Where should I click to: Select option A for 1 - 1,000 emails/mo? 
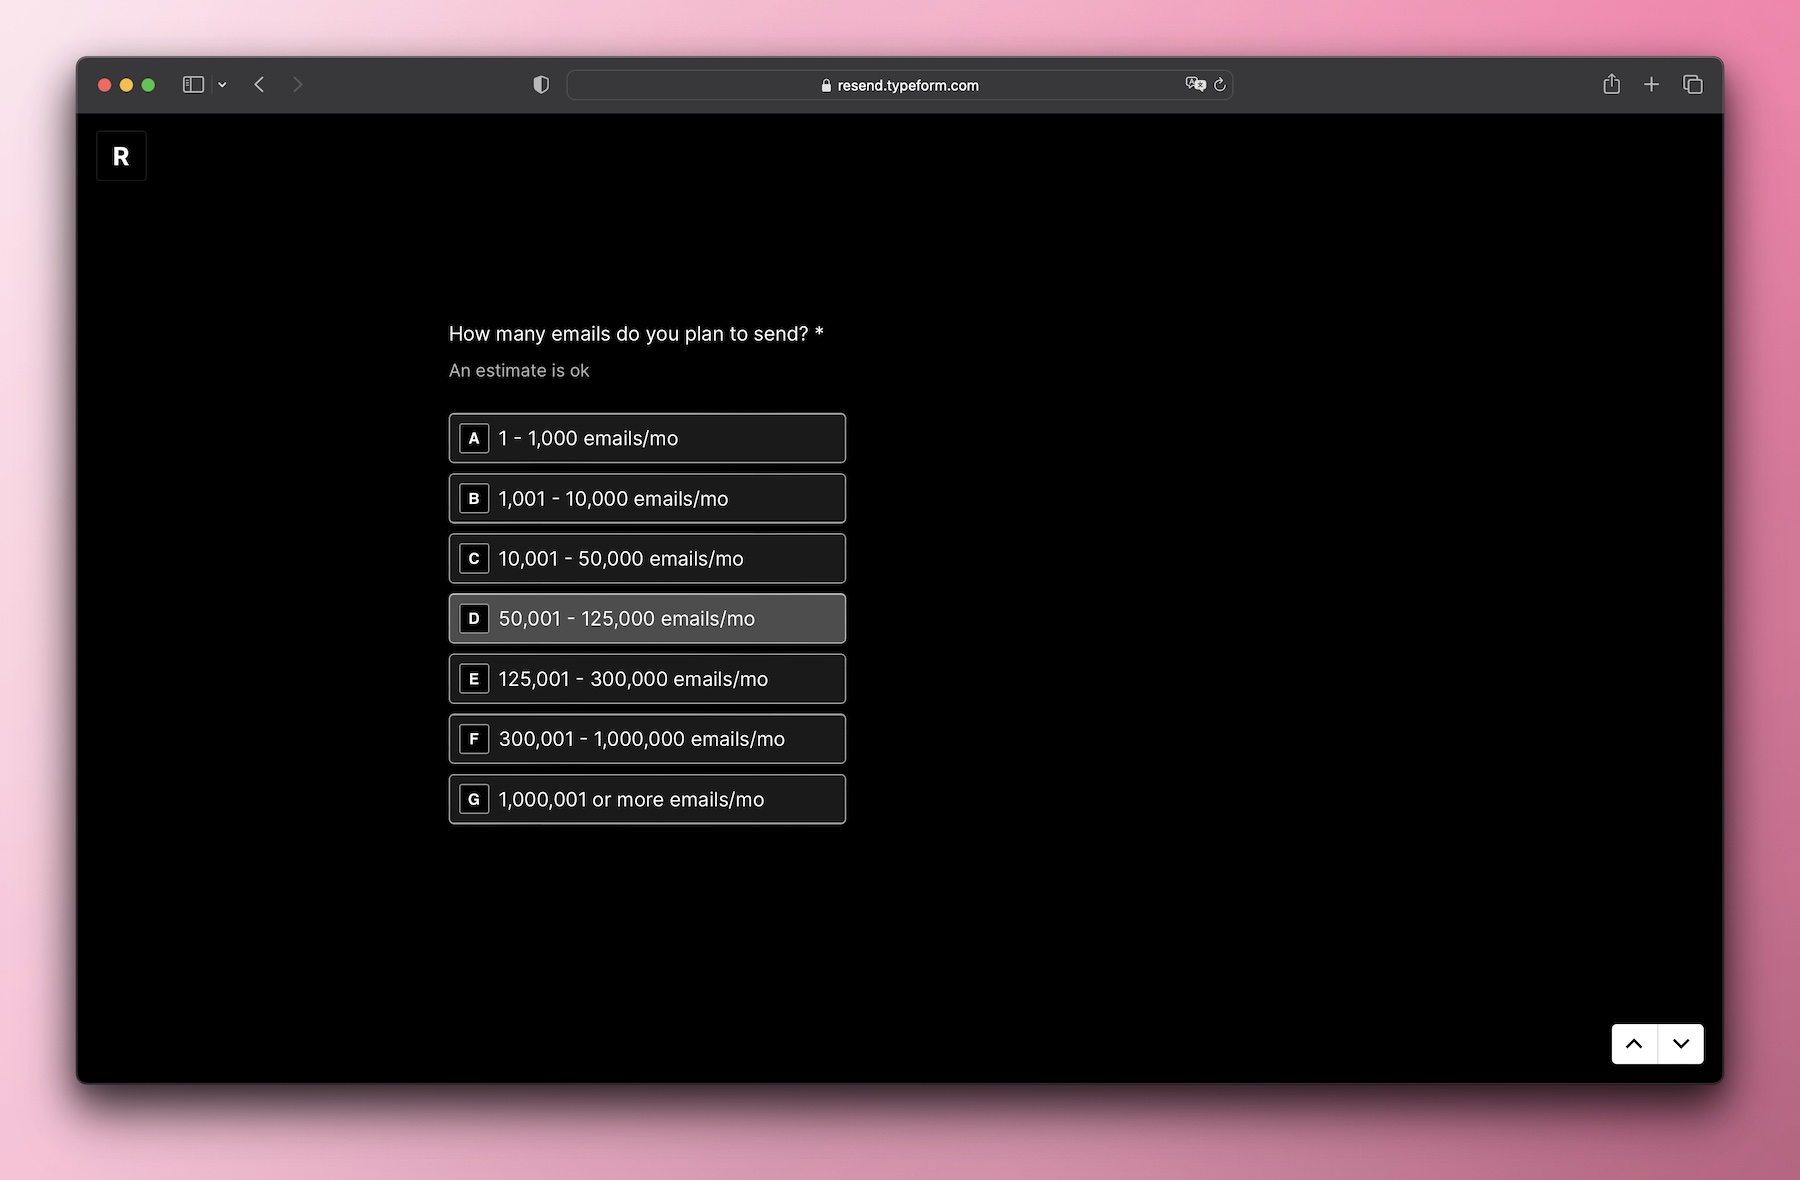pos(647,438)
